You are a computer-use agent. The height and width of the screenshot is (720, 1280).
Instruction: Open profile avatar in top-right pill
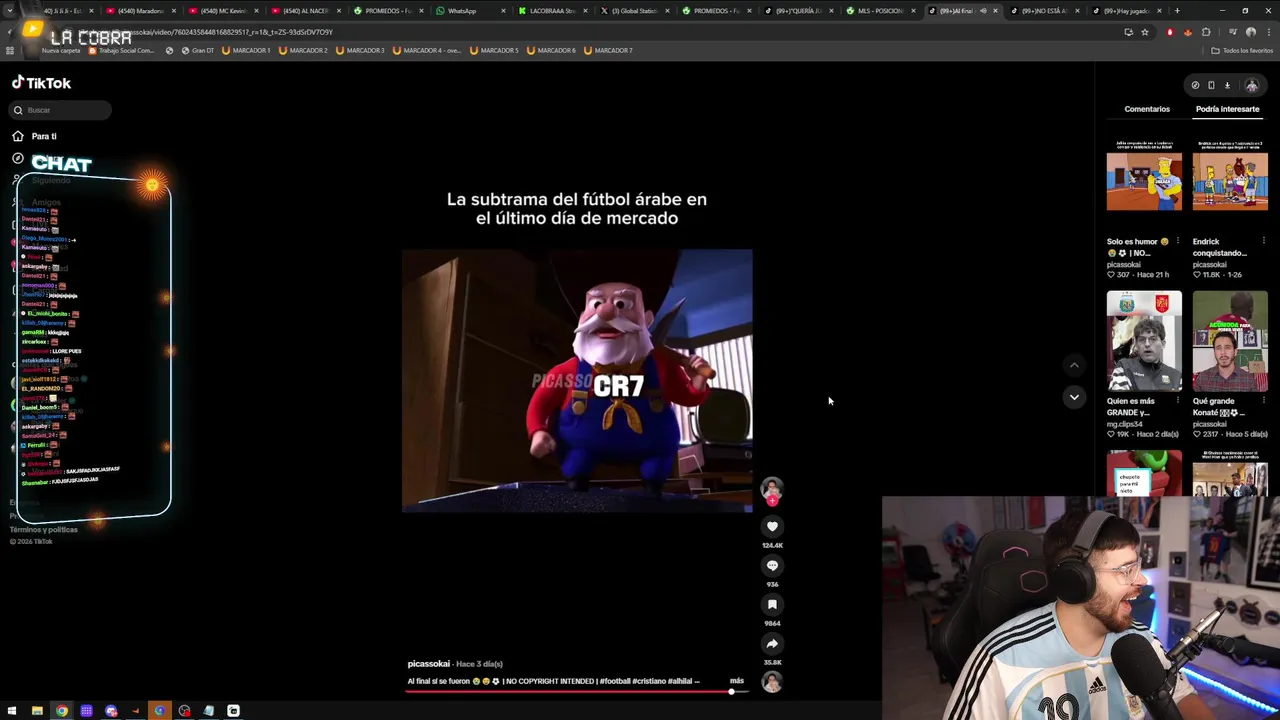pos(1251,85)
